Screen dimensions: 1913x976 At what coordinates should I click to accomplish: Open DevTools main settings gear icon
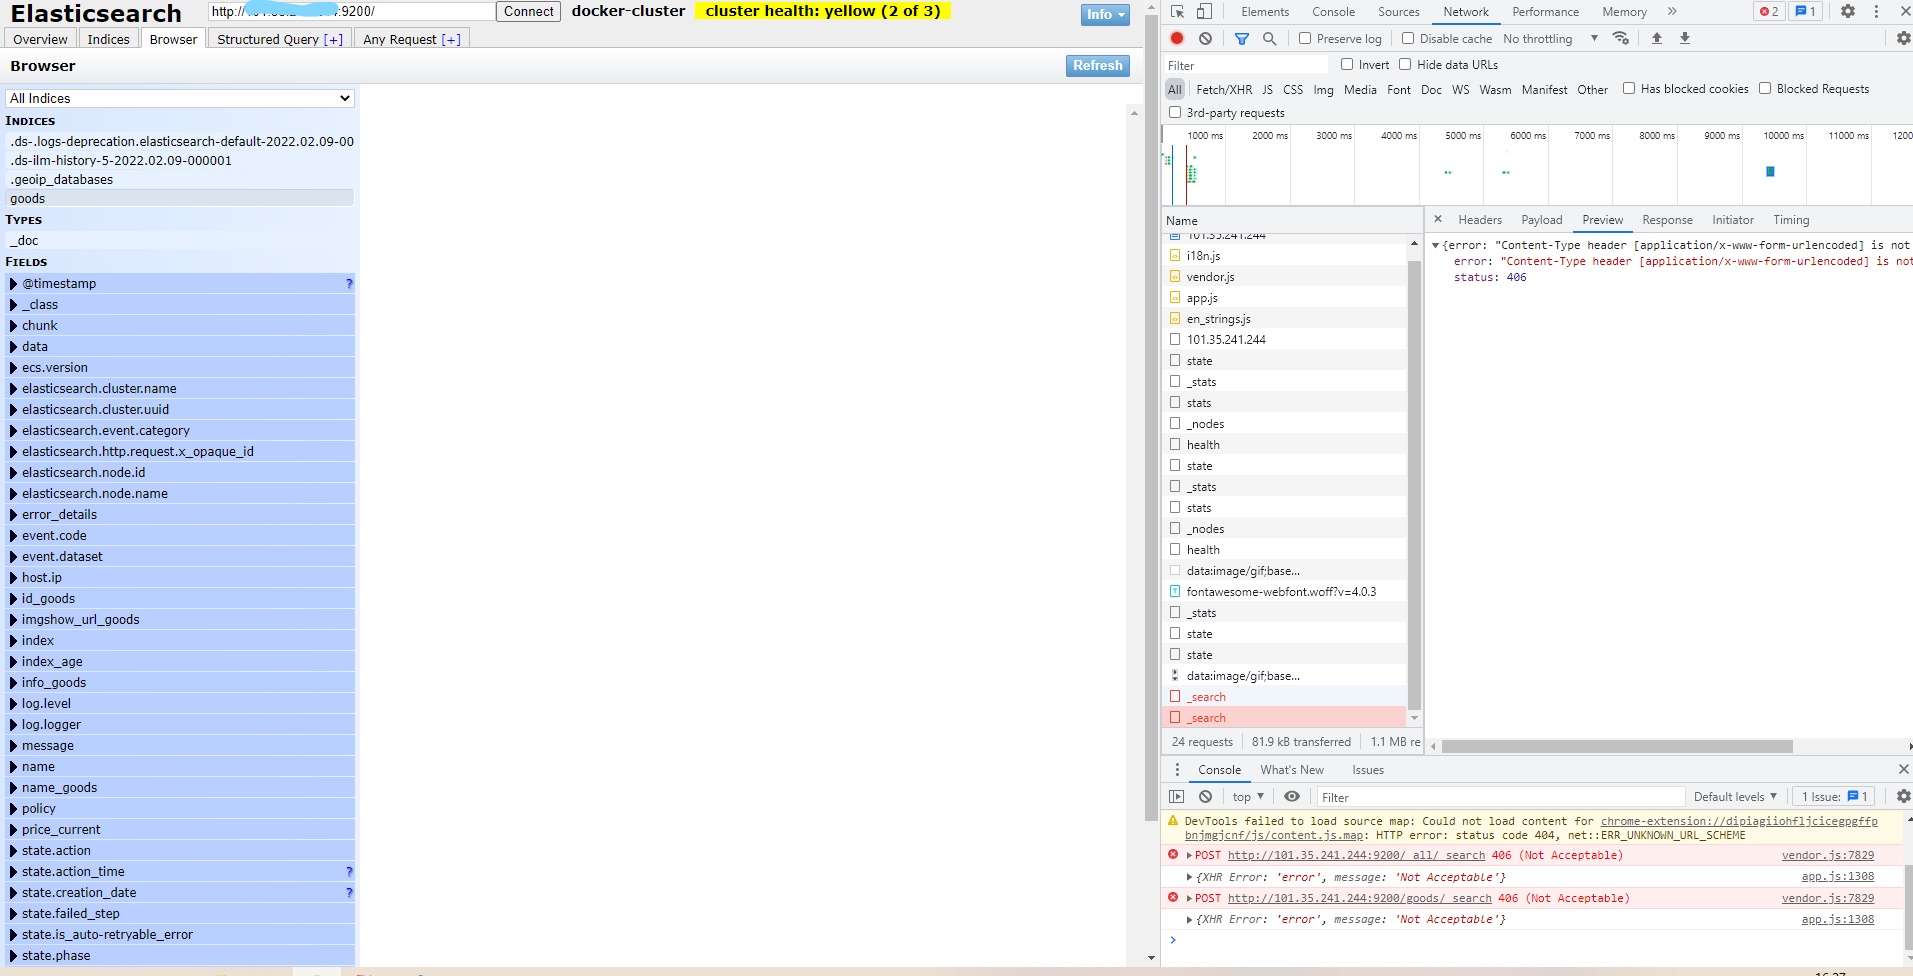1848,12
